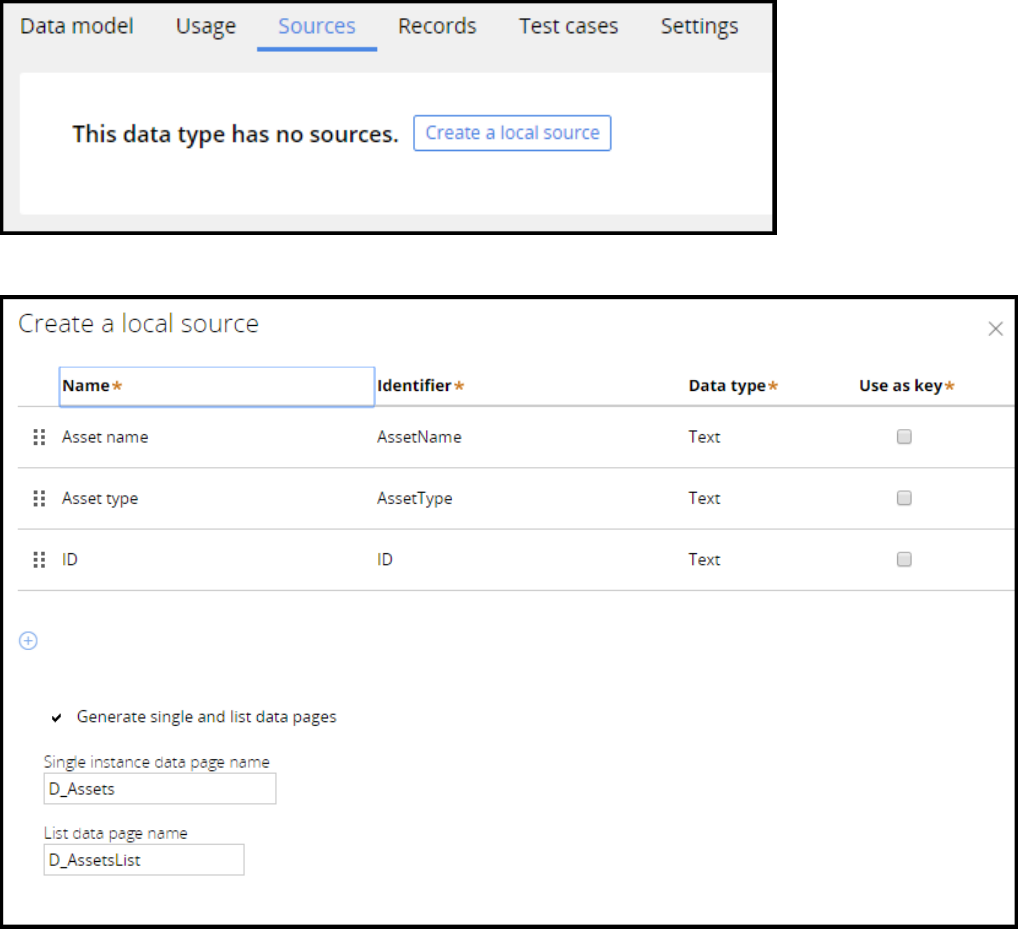Click the Single instance data page name field
The height and width of the screenshot is (929, 1018).
(160, 789)
